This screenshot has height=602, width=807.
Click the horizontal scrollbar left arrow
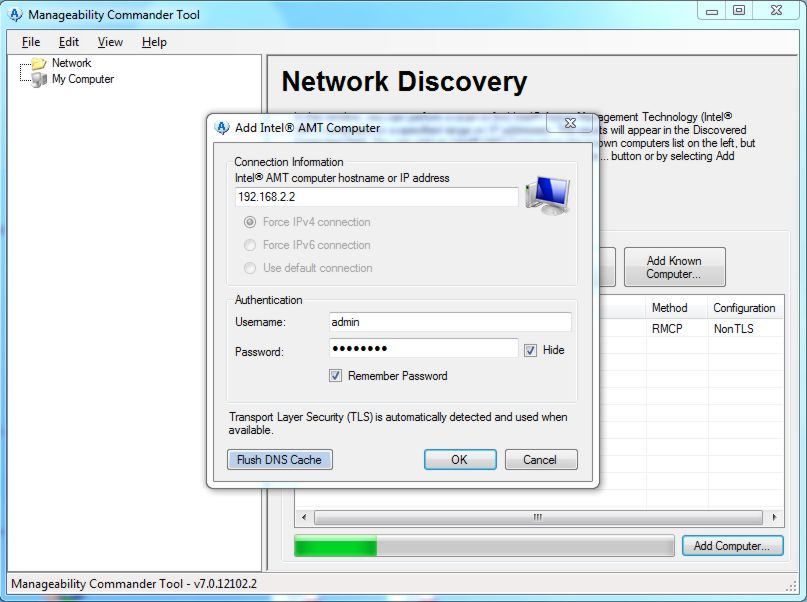pyautogui.click(x=304, y=517)
